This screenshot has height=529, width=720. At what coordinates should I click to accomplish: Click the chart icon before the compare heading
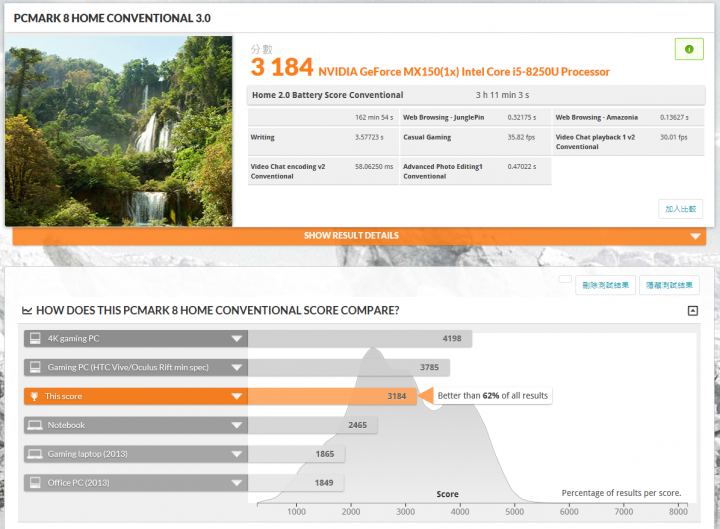(x=27, y=311)
